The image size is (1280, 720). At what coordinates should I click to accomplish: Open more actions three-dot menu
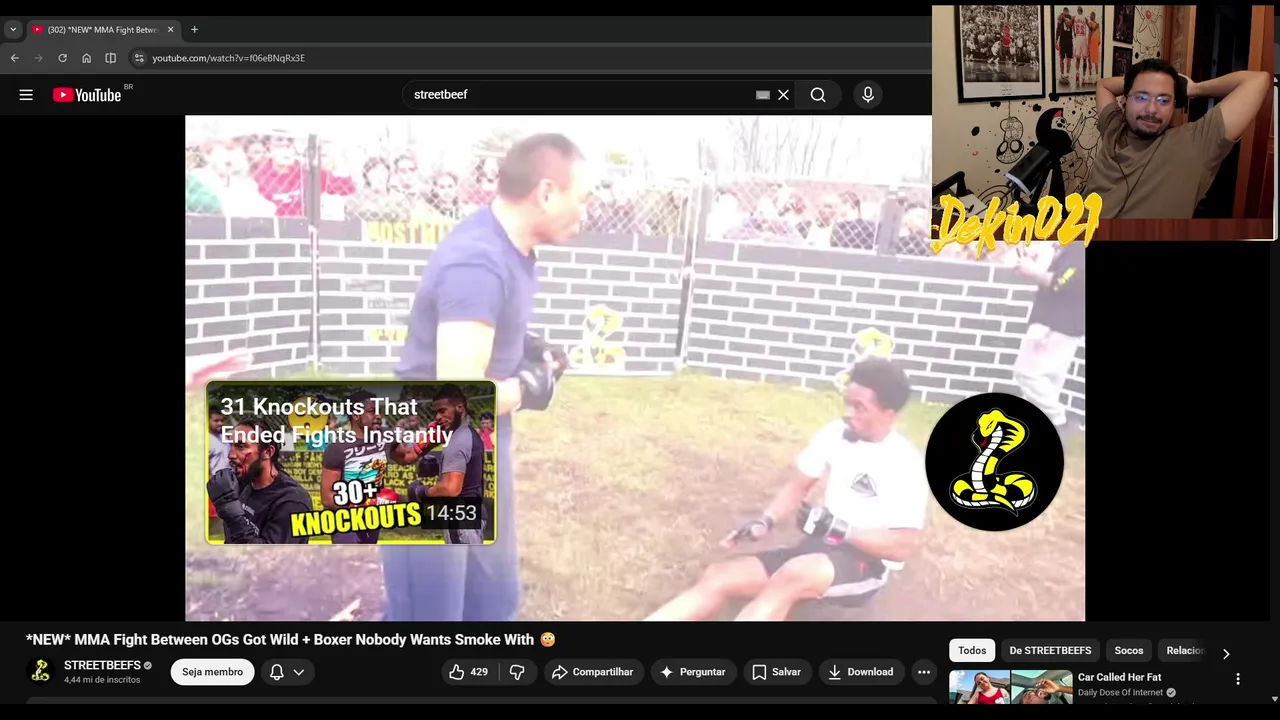[924, 672]
